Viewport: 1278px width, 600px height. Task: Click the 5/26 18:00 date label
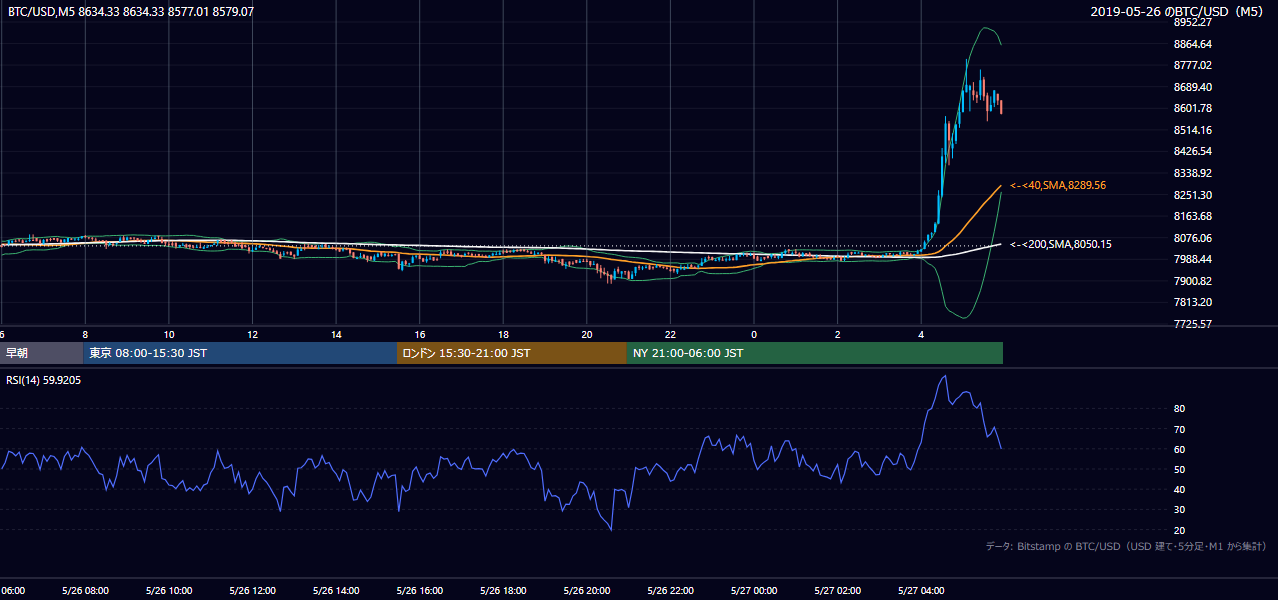click(502, 591)
